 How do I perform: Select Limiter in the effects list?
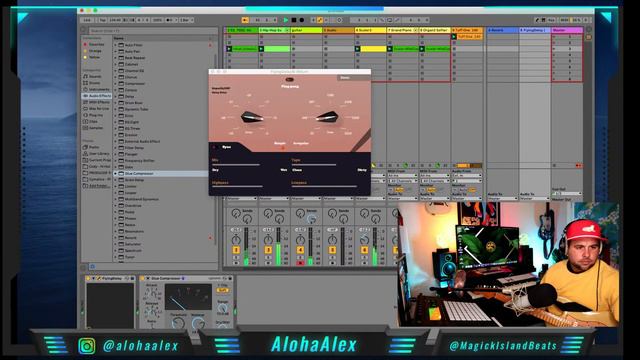131,186
